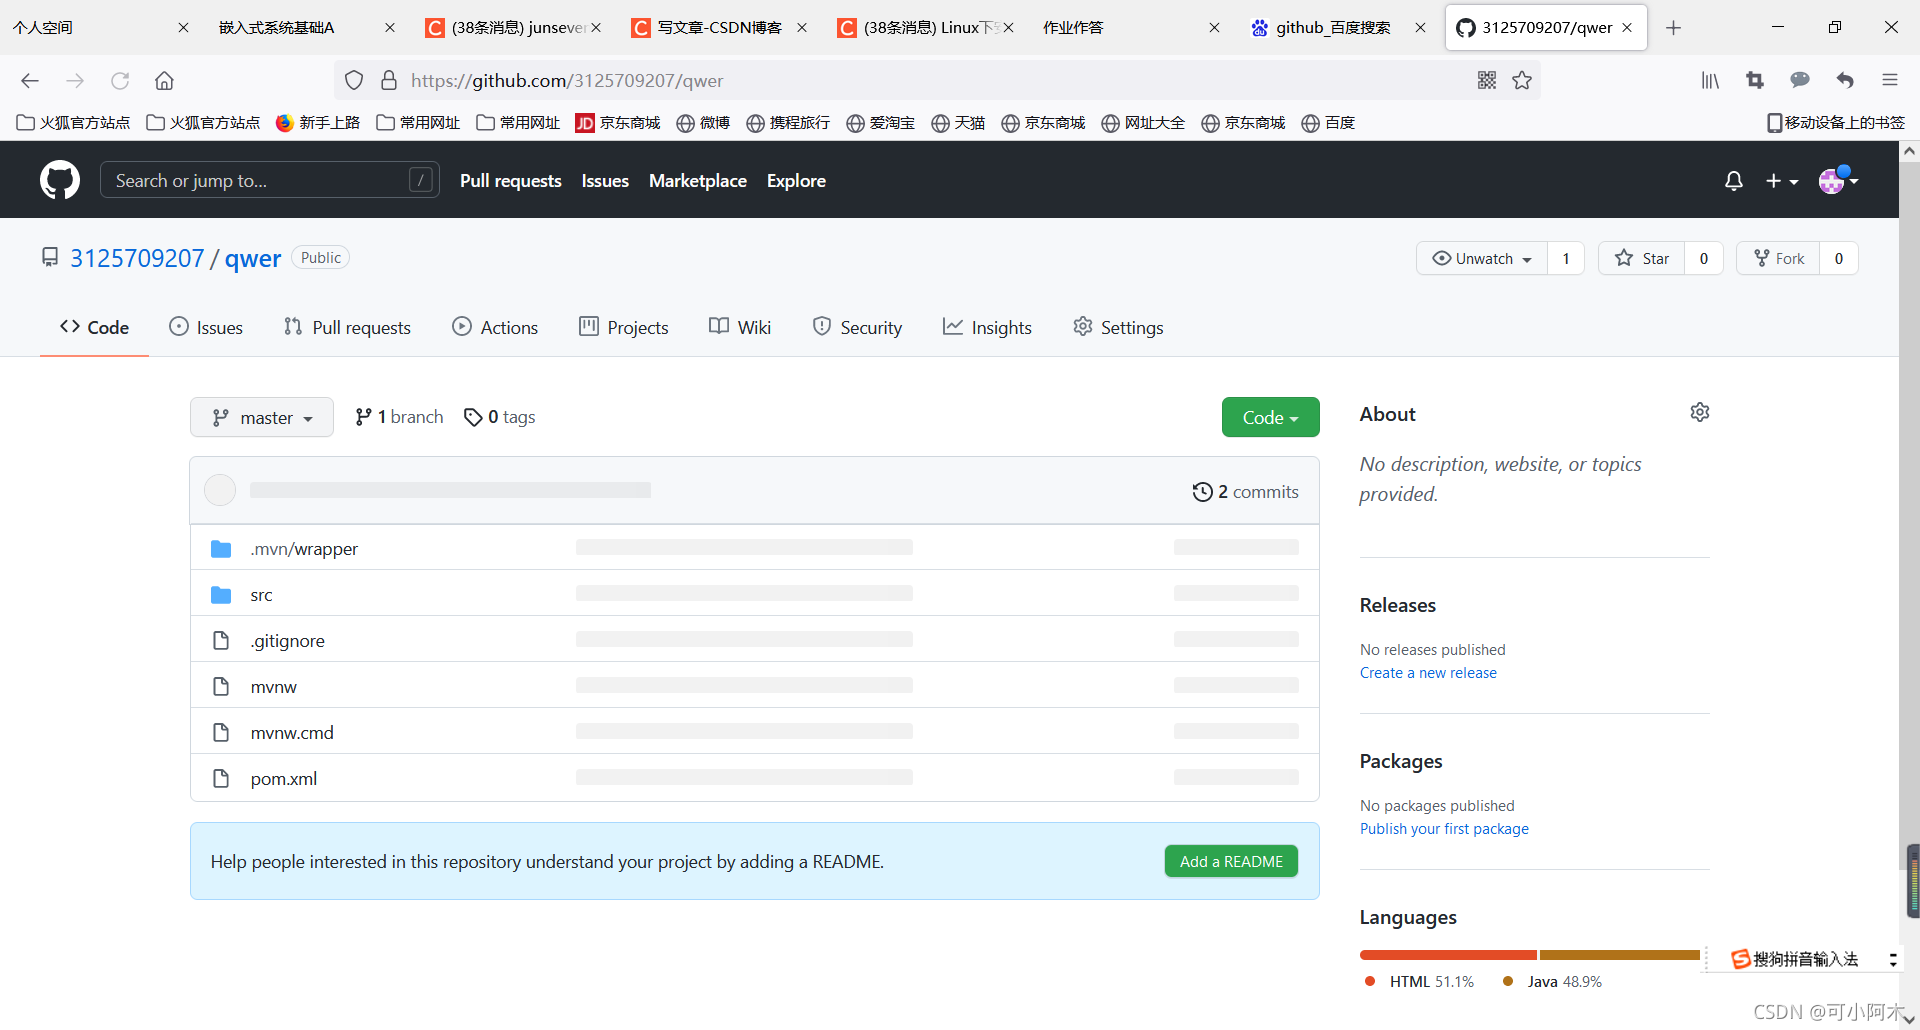The image size is (1920, 1030).
Task: Star the qwer repository
Action: [x=1643, y=258]
